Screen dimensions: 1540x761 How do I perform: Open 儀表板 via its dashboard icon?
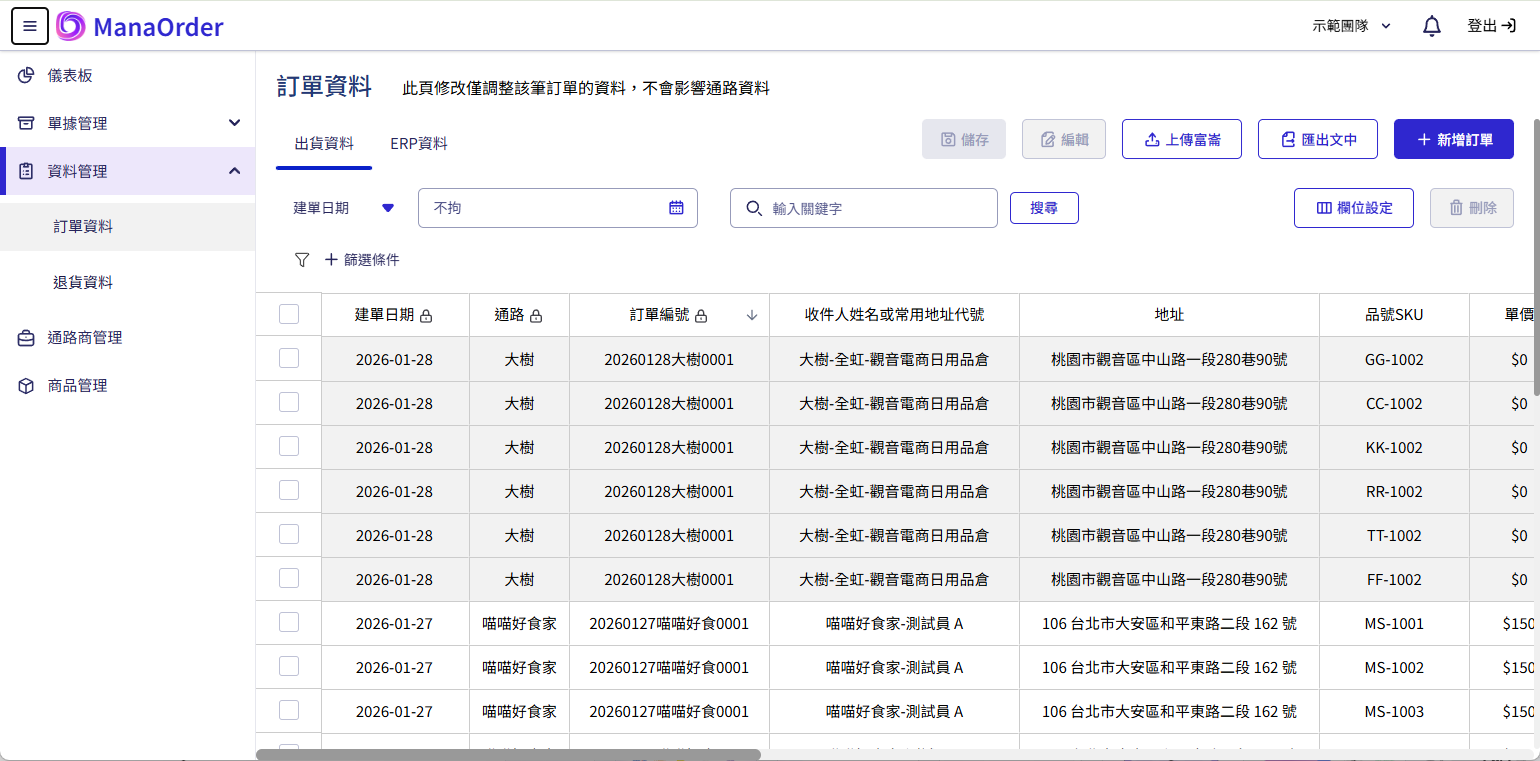24,75
